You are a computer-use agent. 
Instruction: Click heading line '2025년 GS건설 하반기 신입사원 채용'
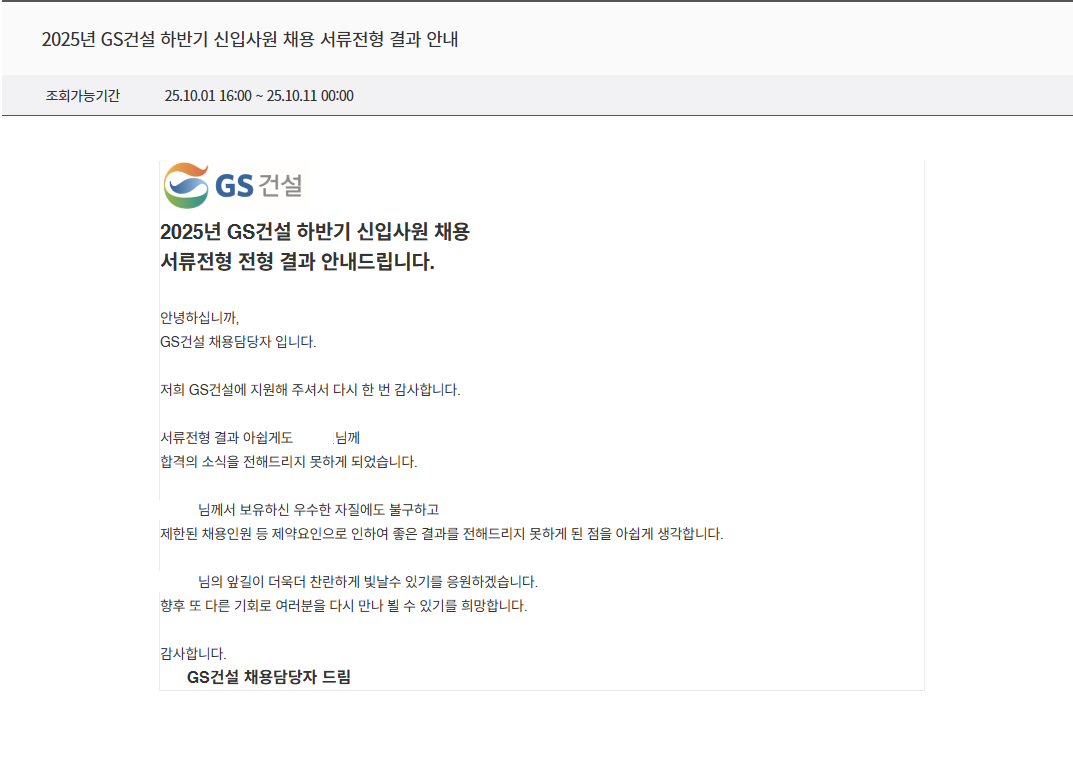(x=315, y=231)
